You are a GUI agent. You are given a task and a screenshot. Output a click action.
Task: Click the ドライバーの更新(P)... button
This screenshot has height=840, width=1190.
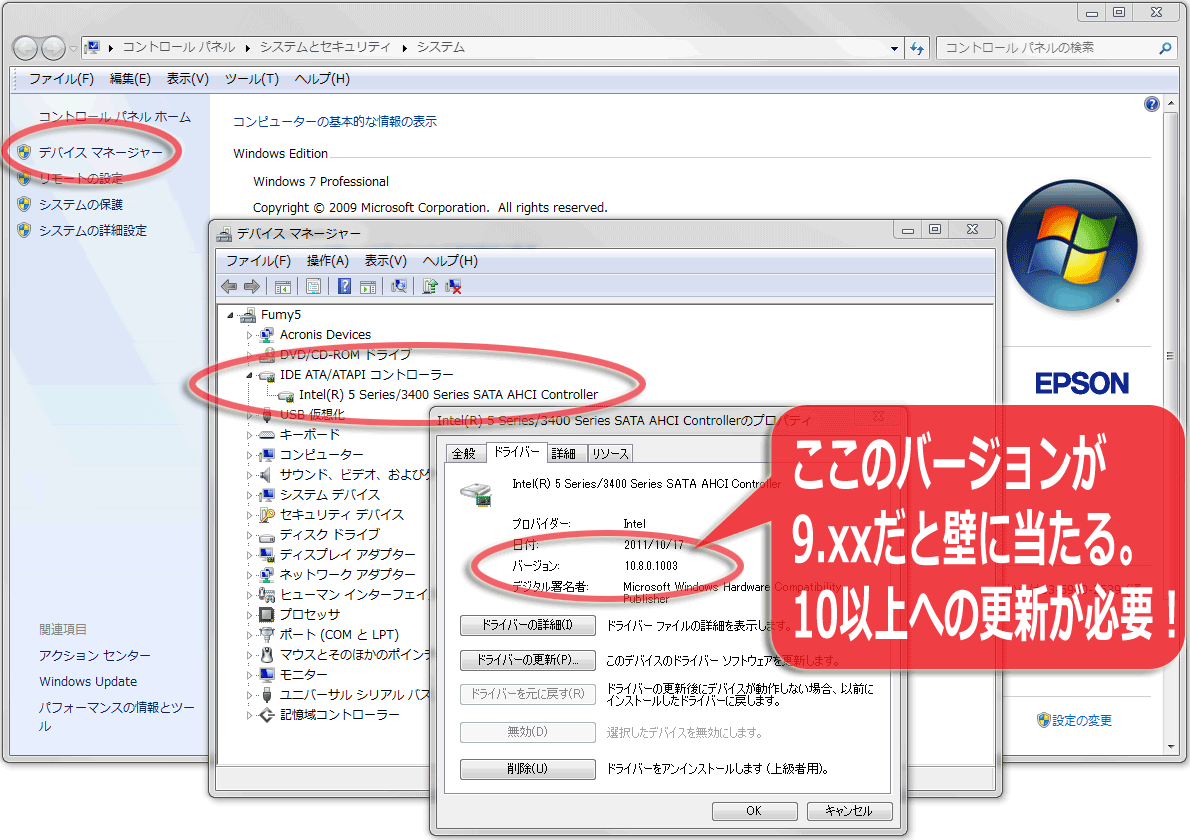click(527, 660)
